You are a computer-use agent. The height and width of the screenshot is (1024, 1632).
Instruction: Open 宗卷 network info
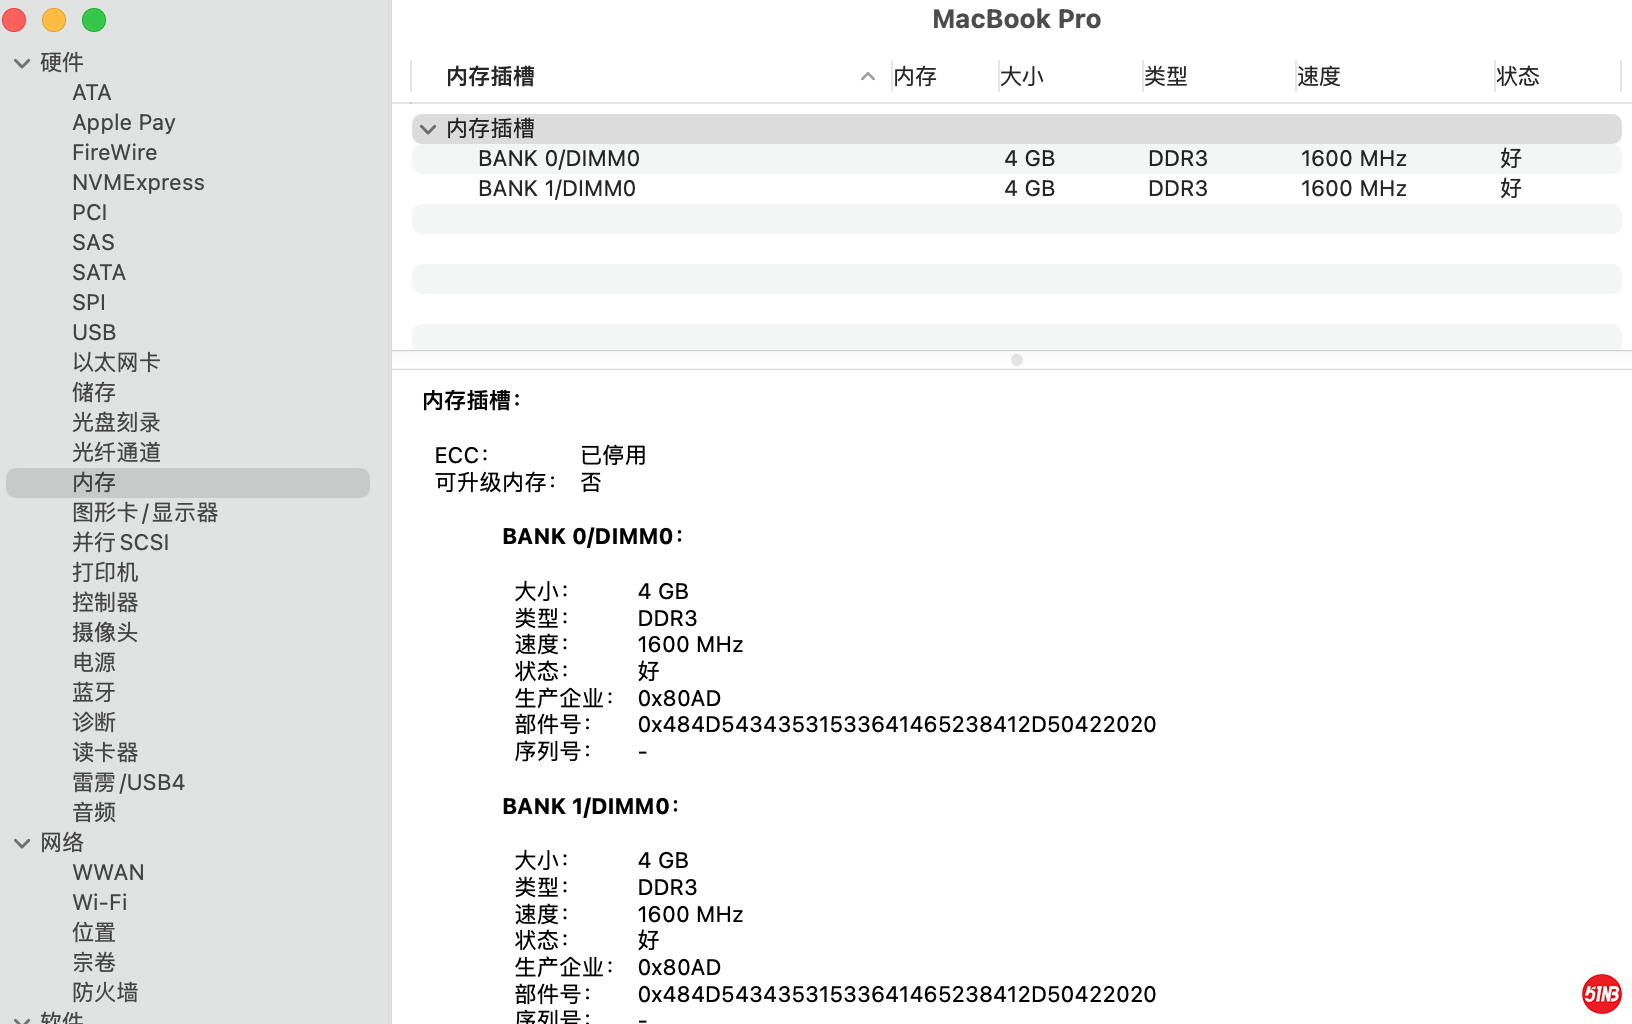[94, 963]
